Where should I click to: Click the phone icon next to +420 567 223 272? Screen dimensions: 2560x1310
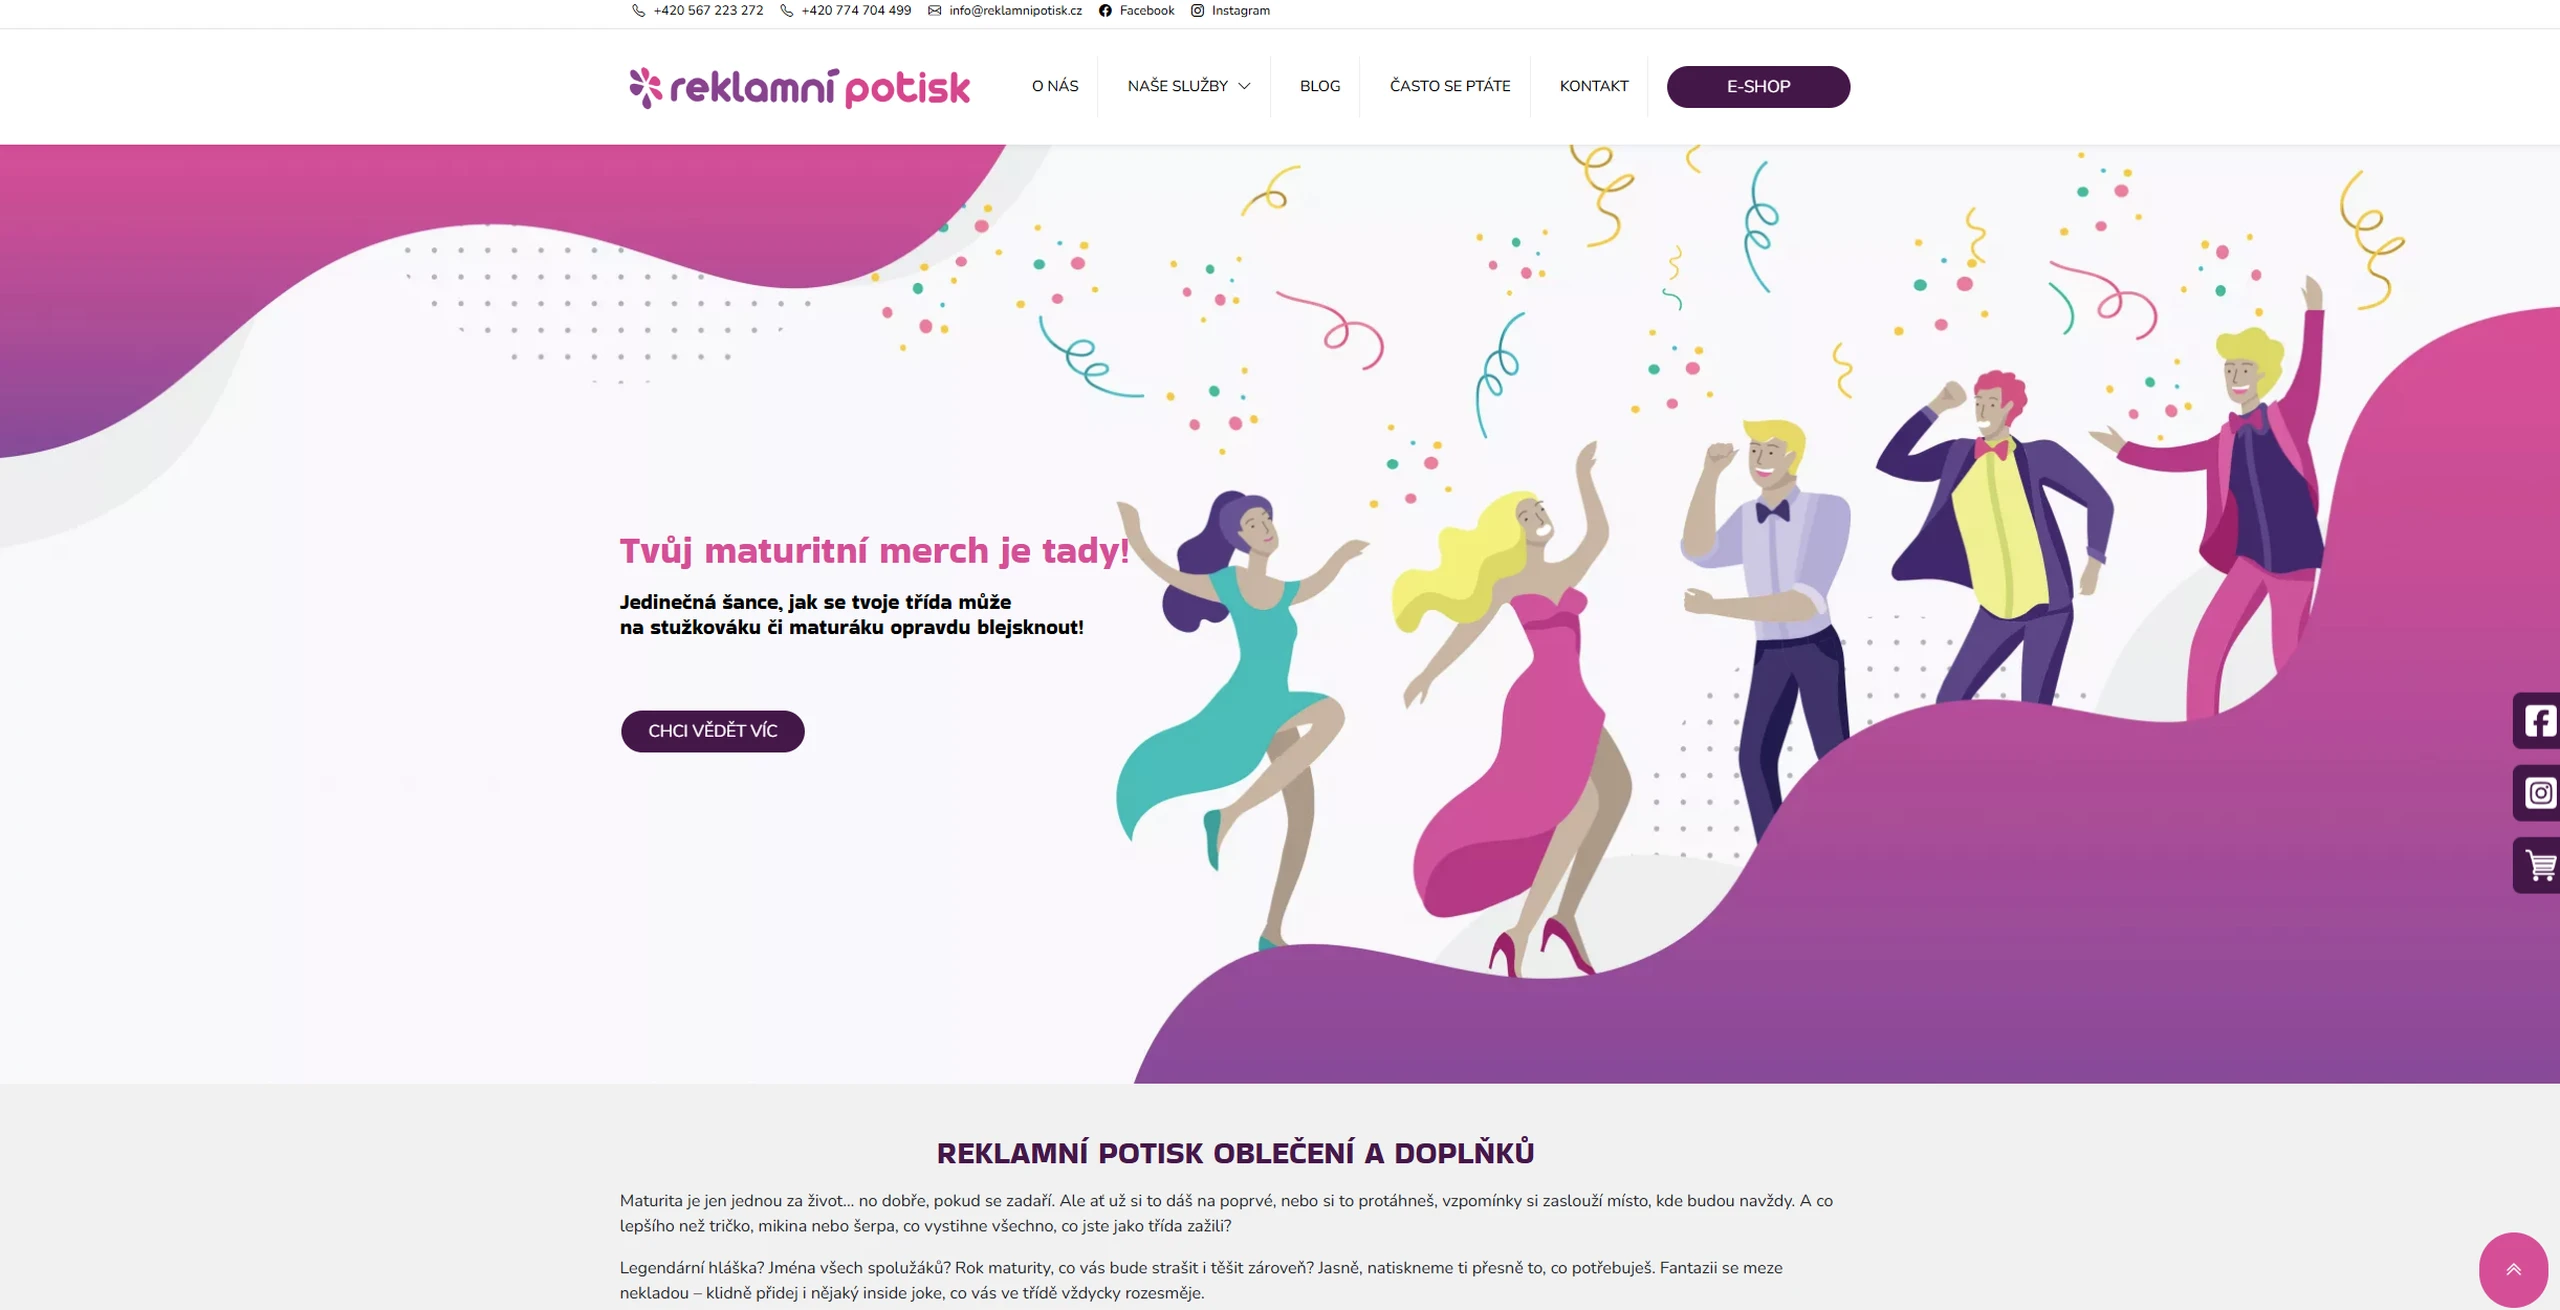(x=638, y=11)
